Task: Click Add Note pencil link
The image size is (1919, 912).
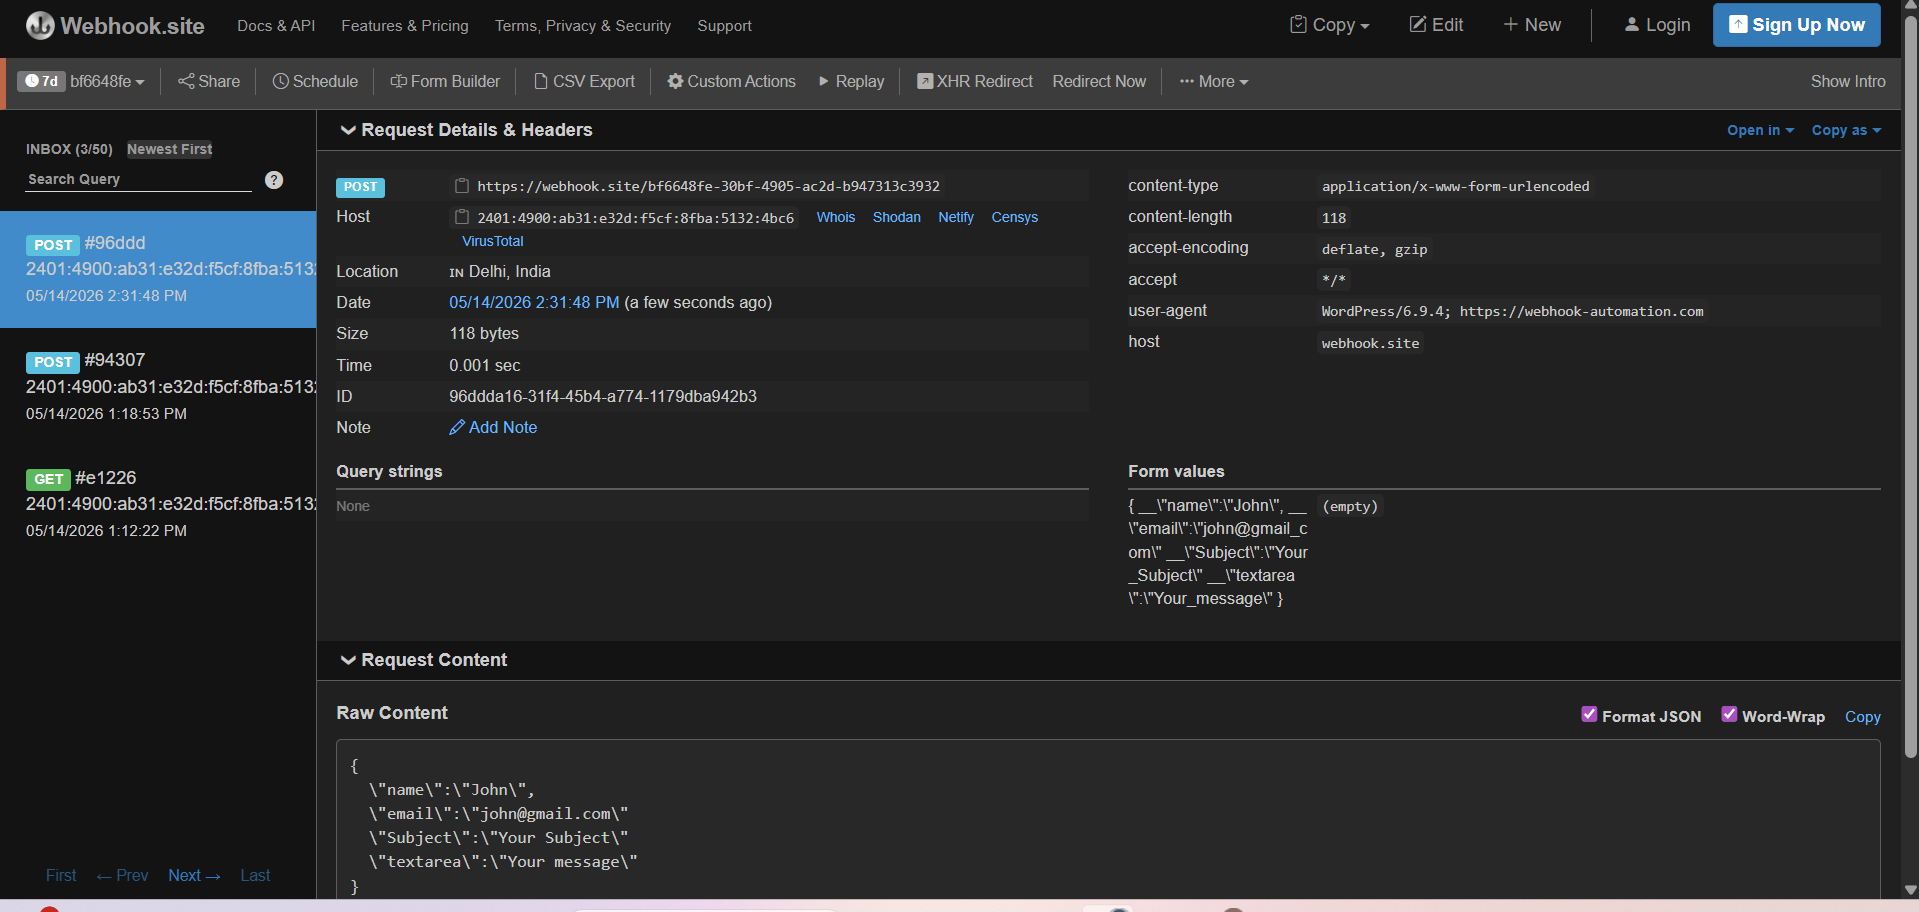Action: 493,428
